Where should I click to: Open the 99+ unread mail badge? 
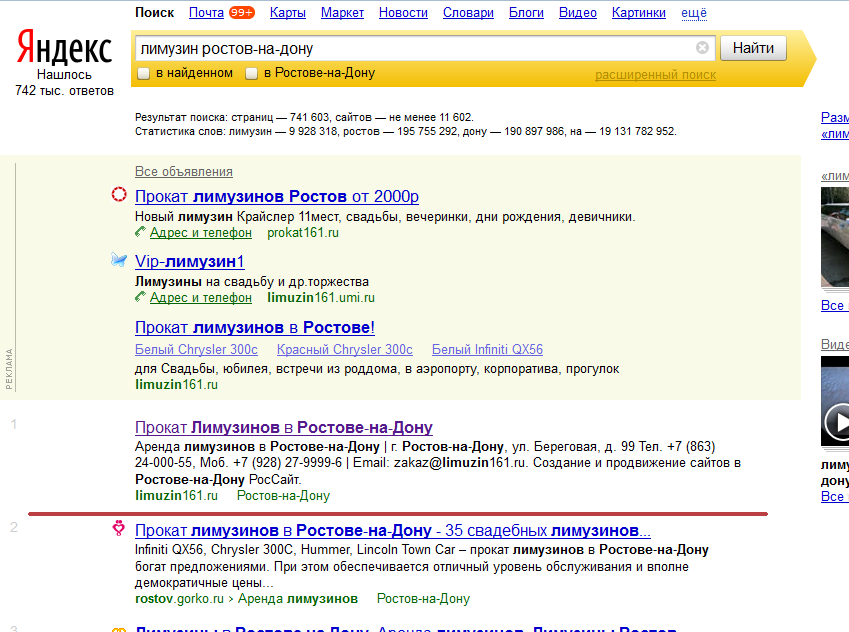pyautogui.click(x=241, y=12)
